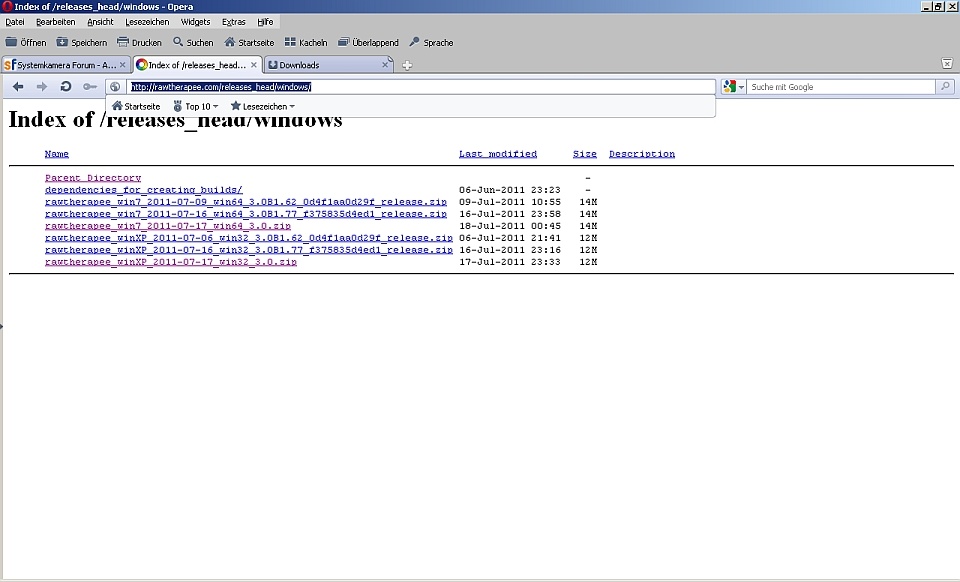Reload the current page
Viewport: 960px width, 582px height.
click(x=66, y=87)
